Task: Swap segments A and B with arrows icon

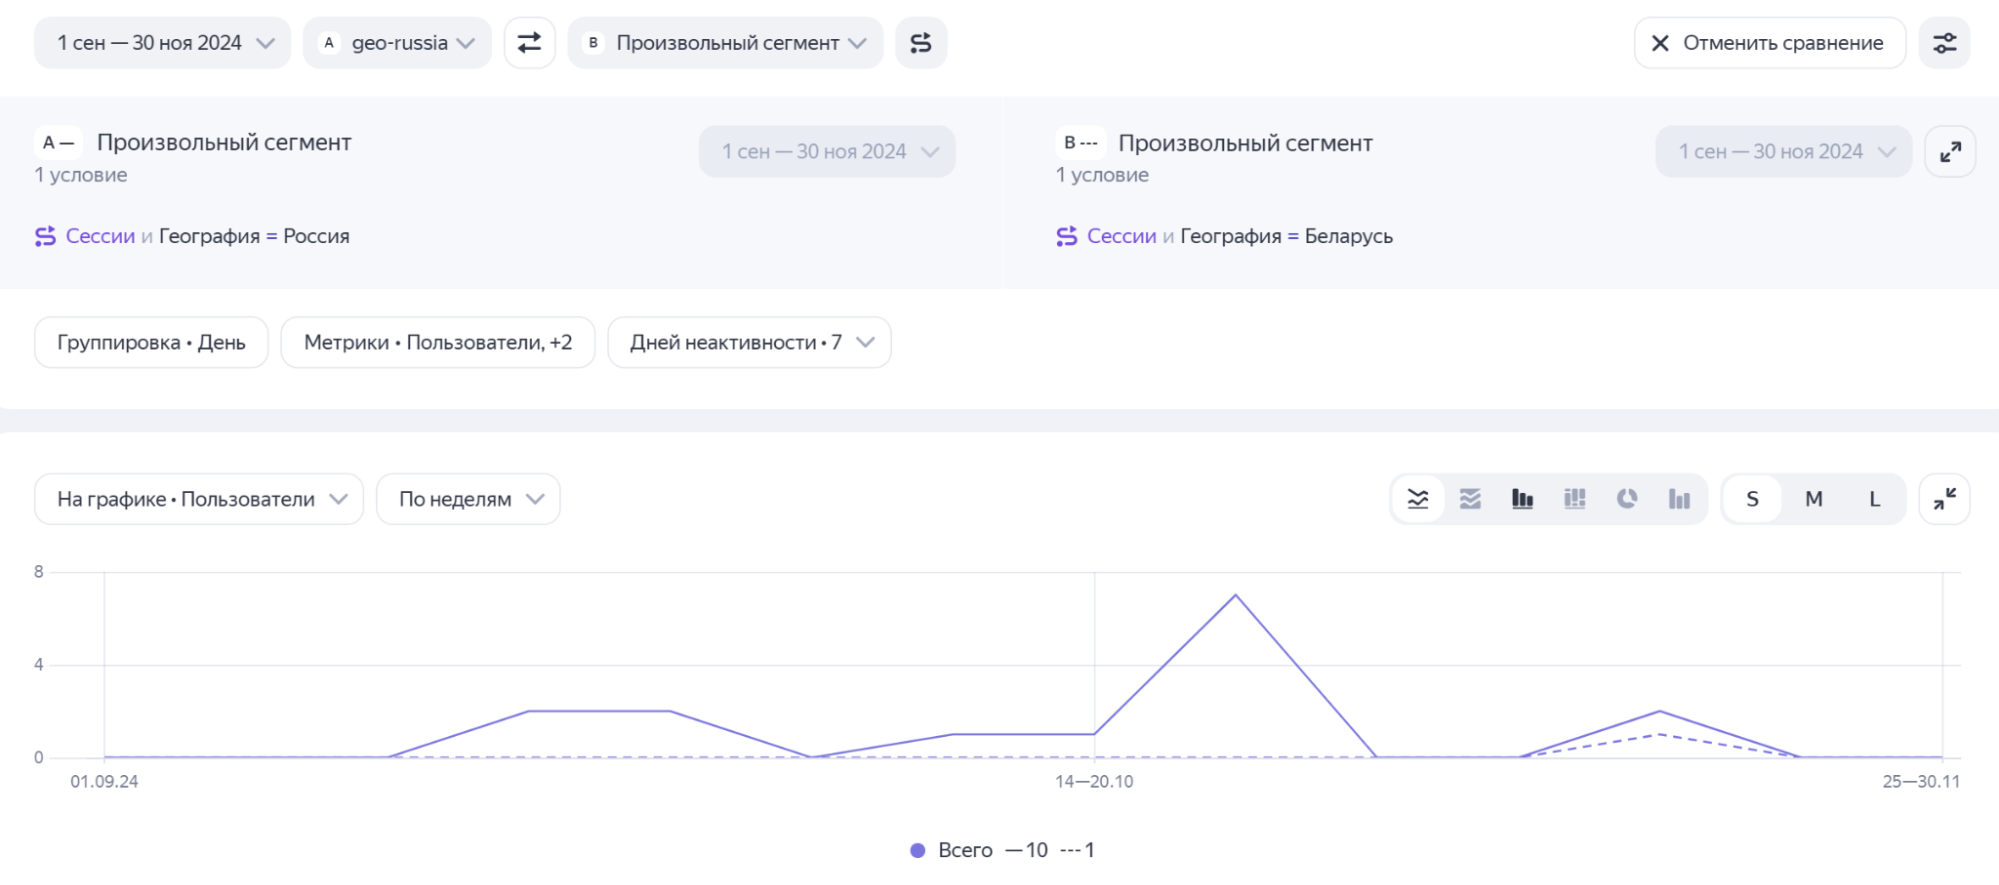Action: coord(529,43)
